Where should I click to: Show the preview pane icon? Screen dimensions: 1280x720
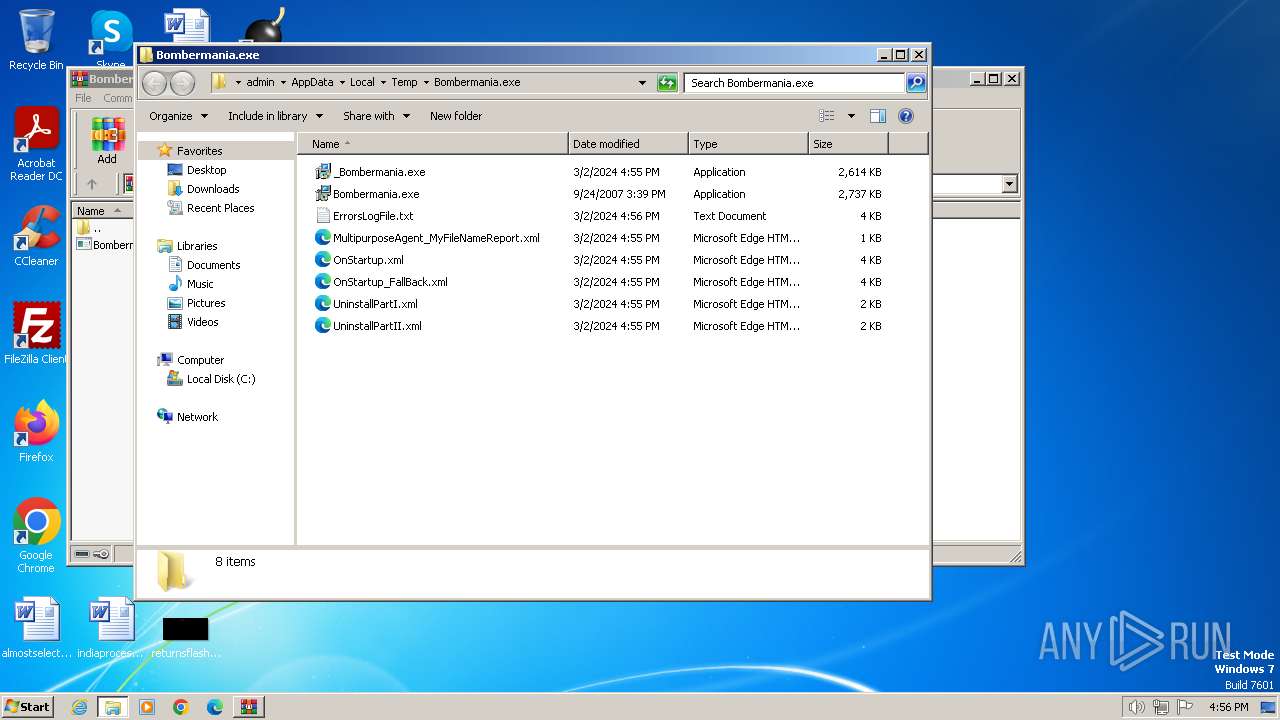coord(877,116)
